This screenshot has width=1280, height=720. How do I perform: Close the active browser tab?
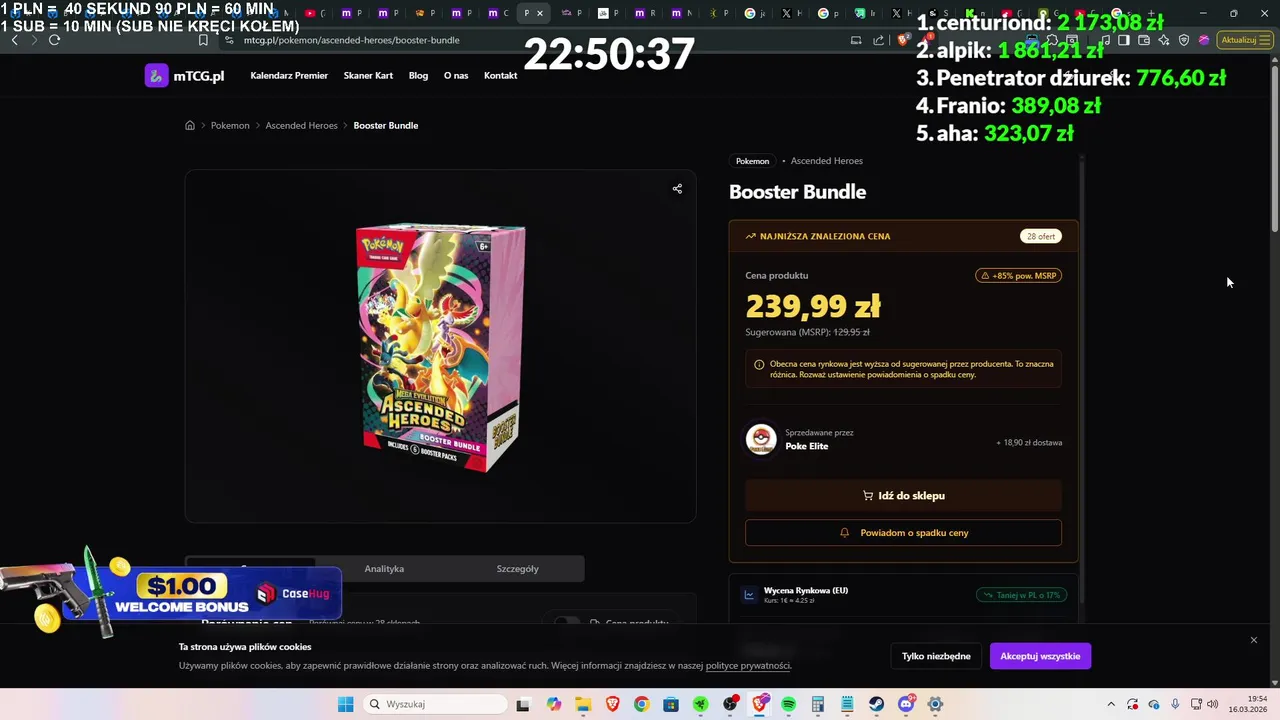tap(540, 14)
